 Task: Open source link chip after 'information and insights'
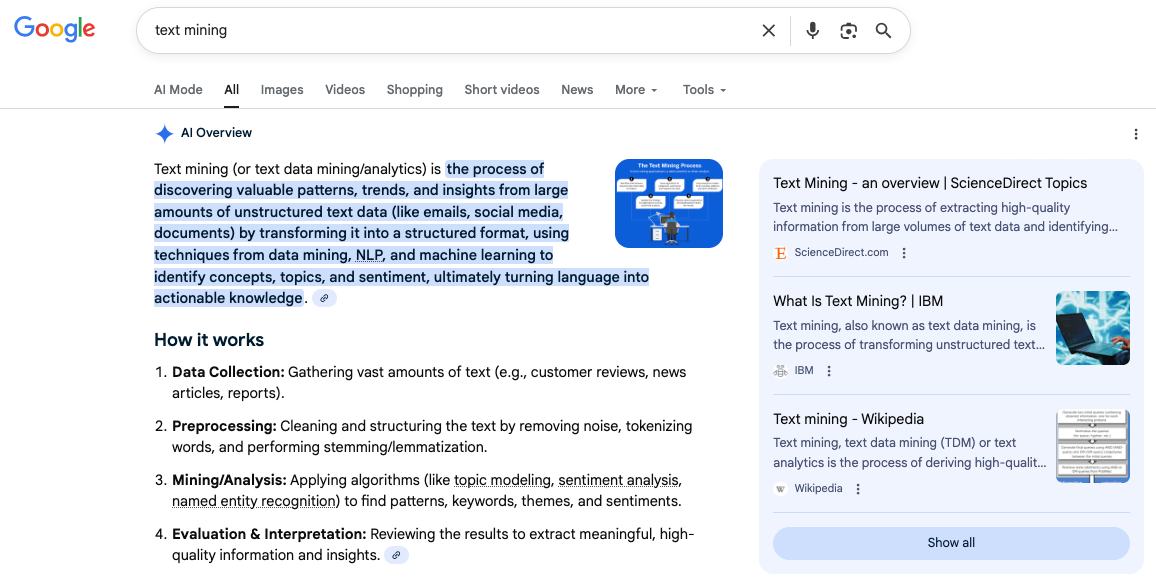(397, 555)
